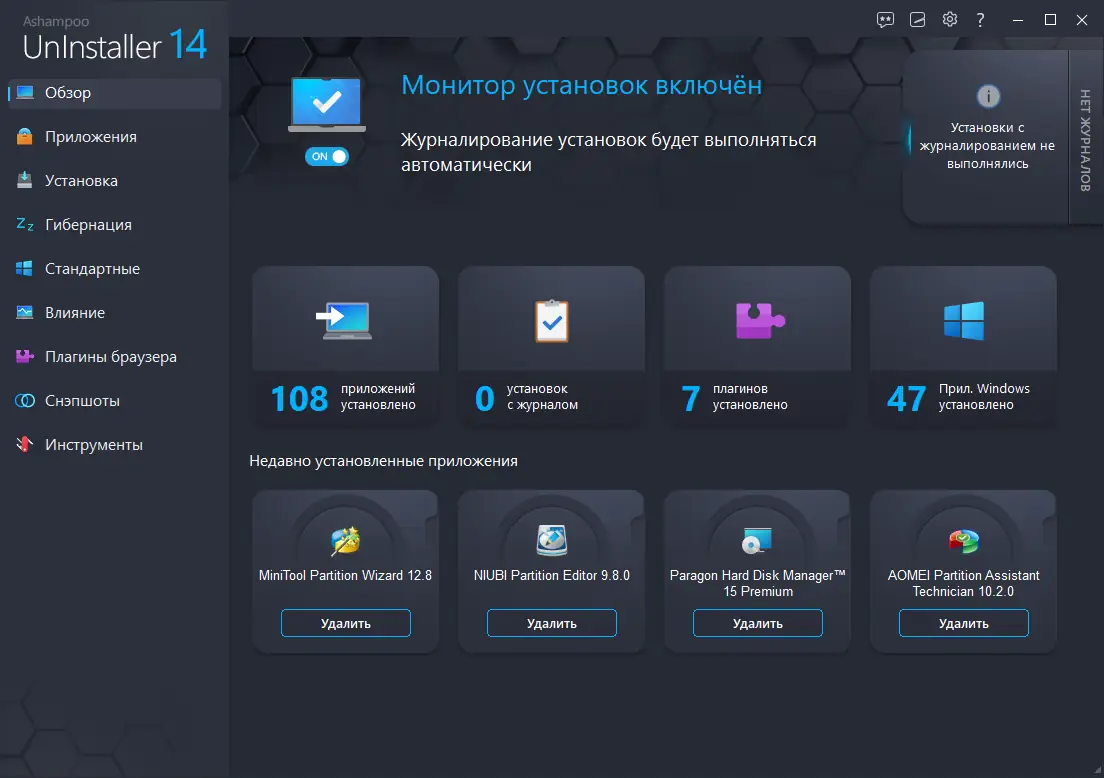Click the monitor checkmark icon

(327, 104)
